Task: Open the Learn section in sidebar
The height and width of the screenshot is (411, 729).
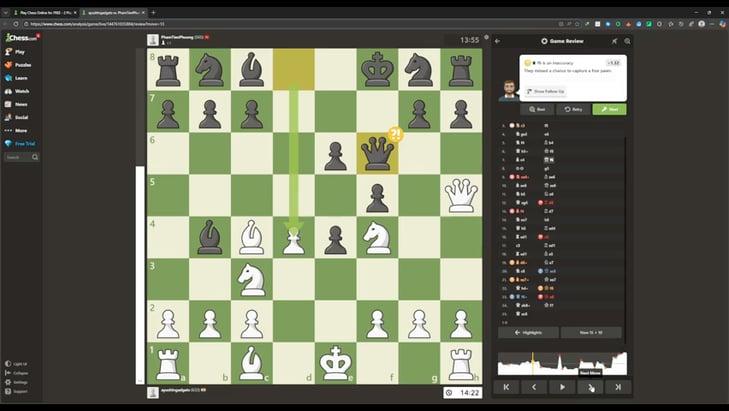Action: [20, 77]
